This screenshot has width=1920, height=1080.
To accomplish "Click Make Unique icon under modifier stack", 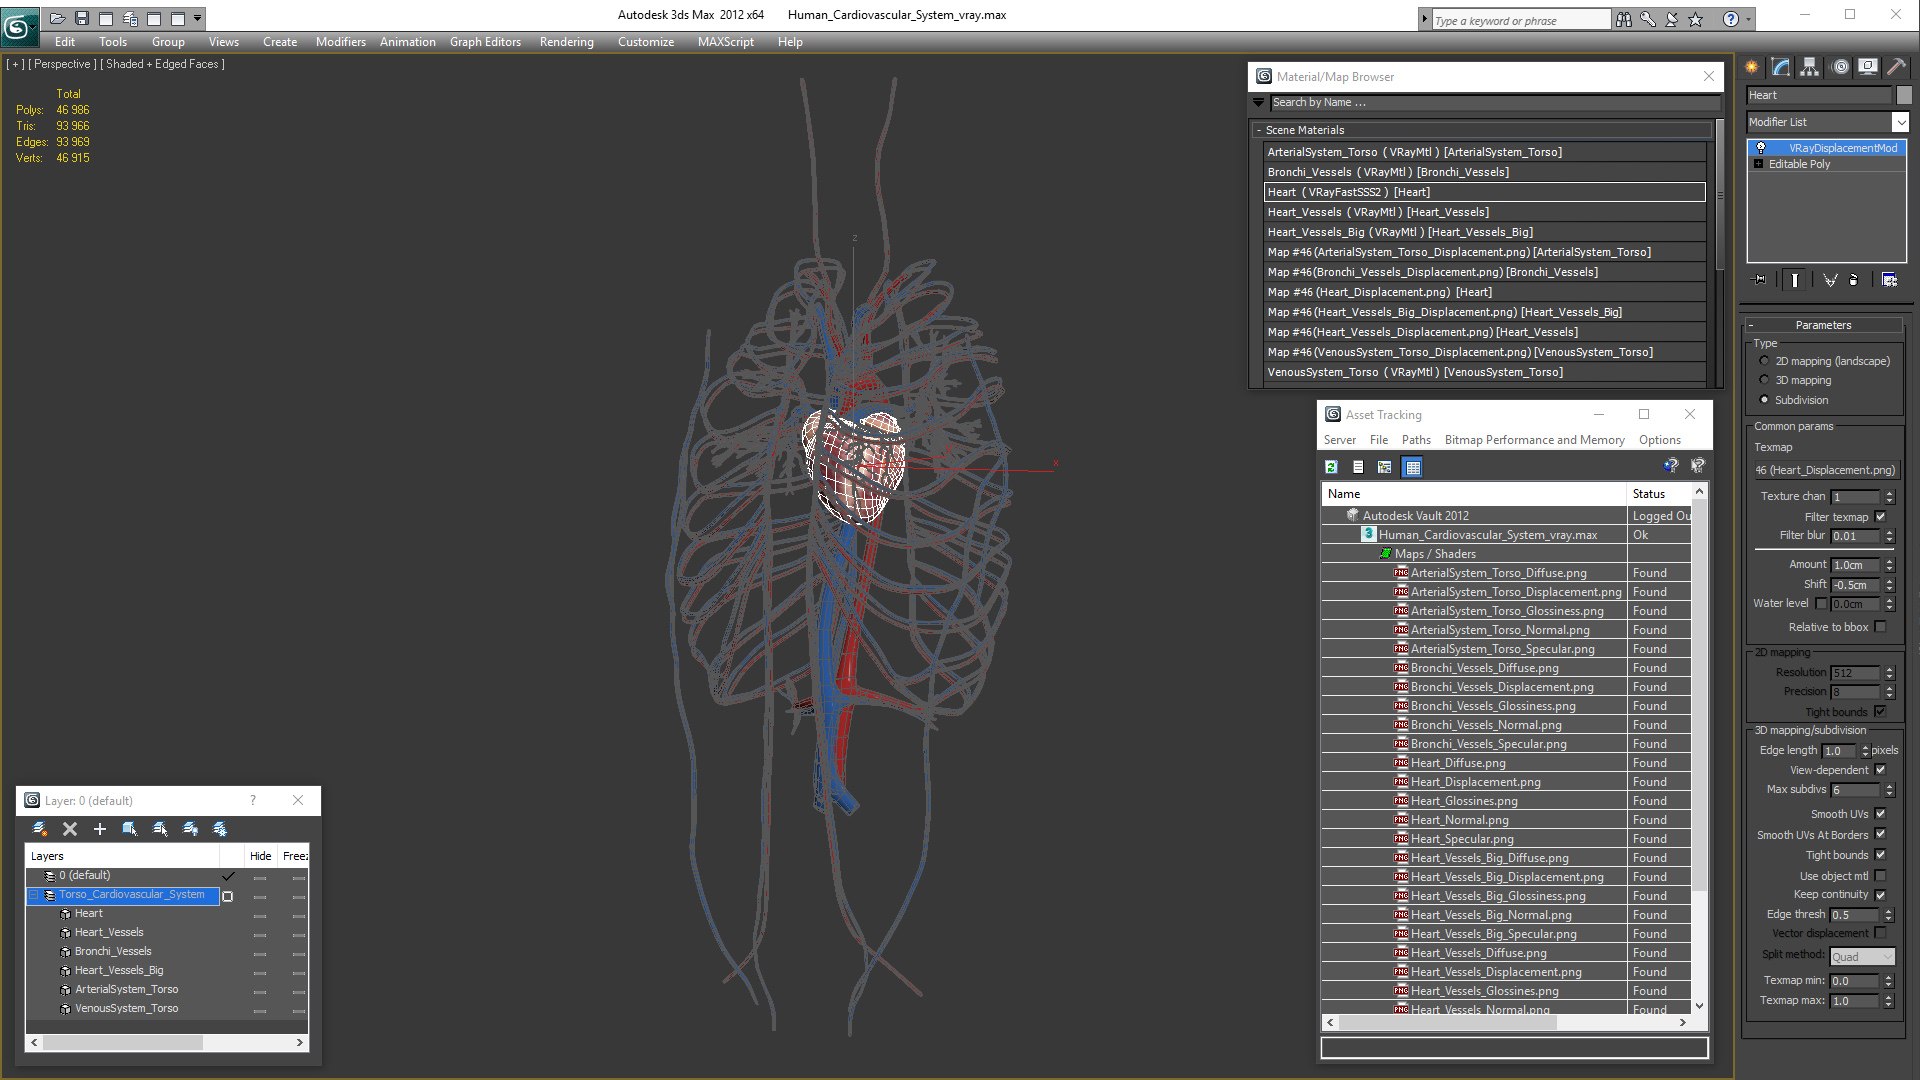I will 1830,280.
